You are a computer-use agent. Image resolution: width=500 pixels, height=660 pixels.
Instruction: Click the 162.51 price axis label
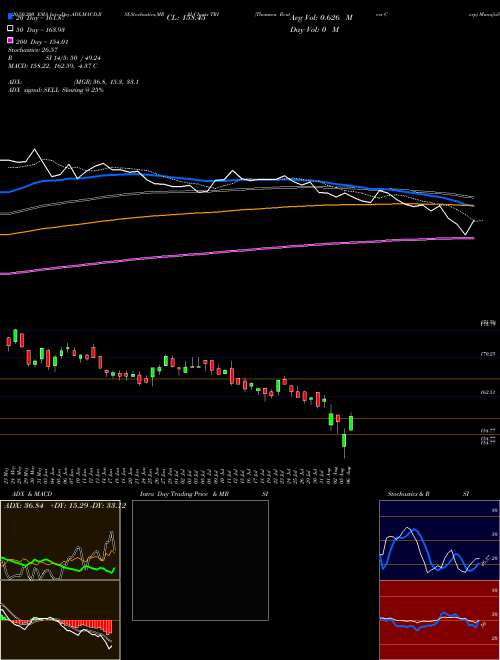[487, 392]
